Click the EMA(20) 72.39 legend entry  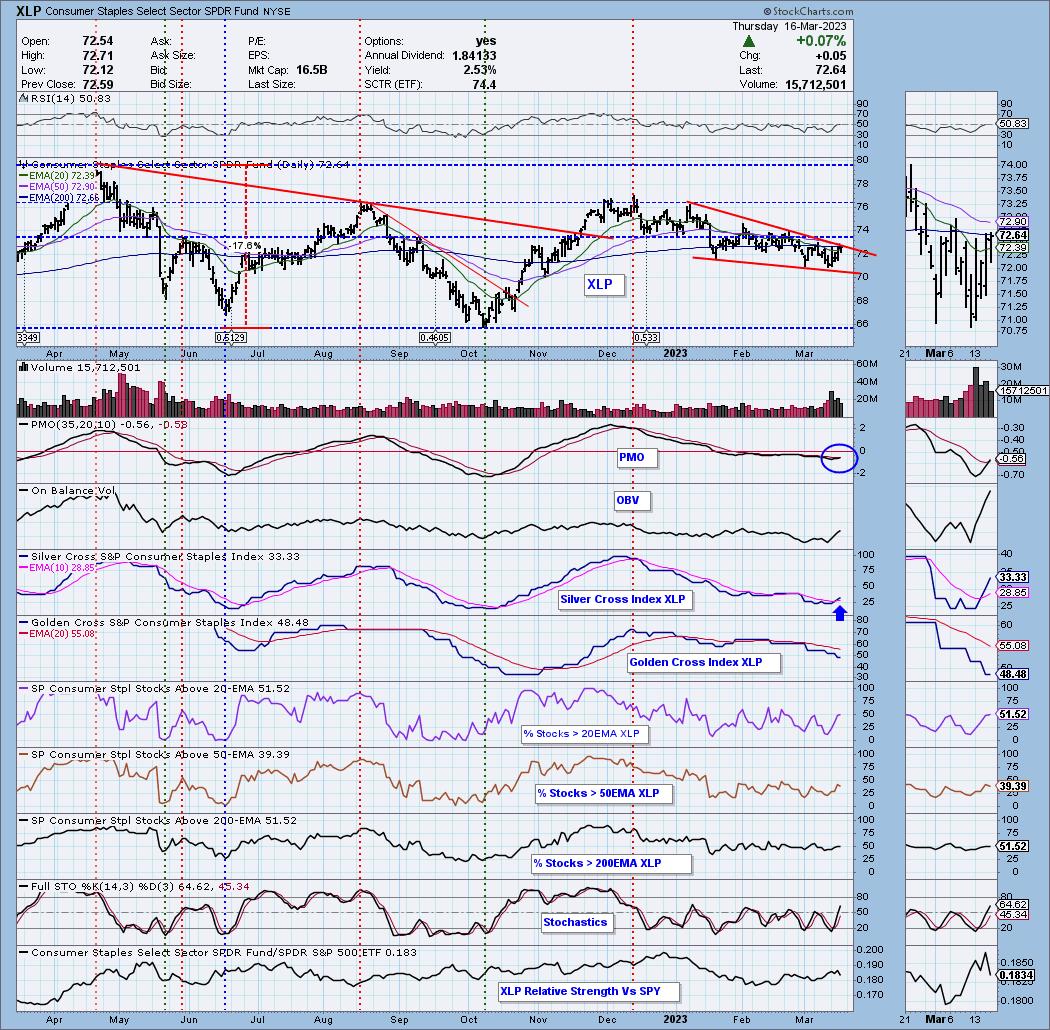[x=59, y=175]
